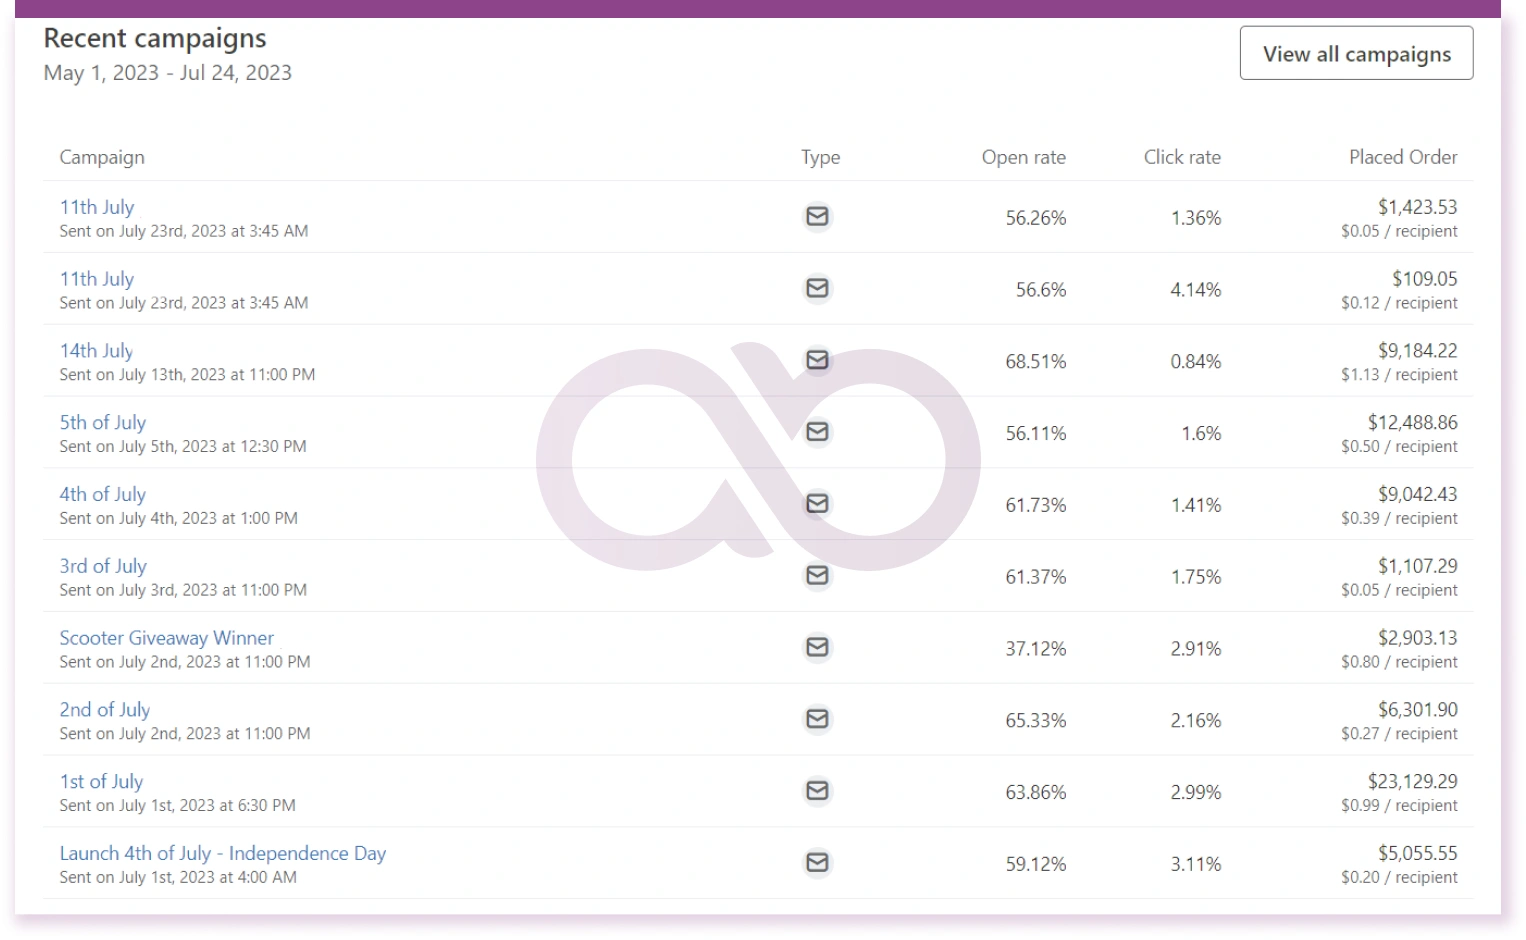This screenshot has height=940, width=1526.
Task: Click the email icon for Scooter Giveaway Winner
Action: click(x=817, y=648)
